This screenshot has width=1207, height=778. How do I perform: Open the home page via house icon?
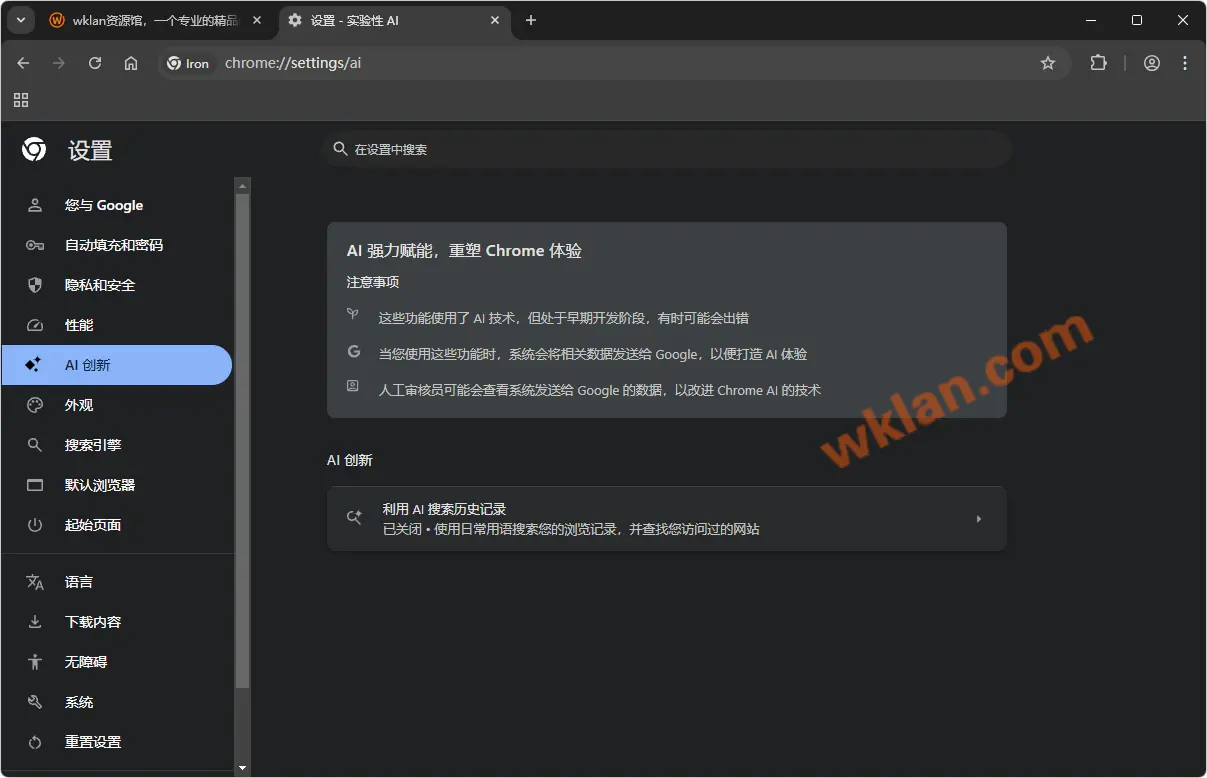tap(131, 63)
